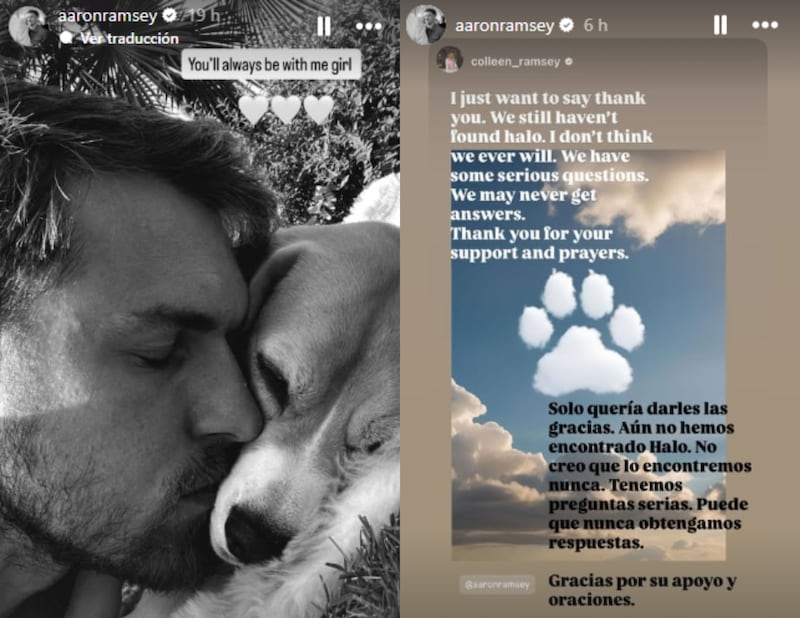
Task: Open aaronramsey avatar on right story
Action: point(426,24)
